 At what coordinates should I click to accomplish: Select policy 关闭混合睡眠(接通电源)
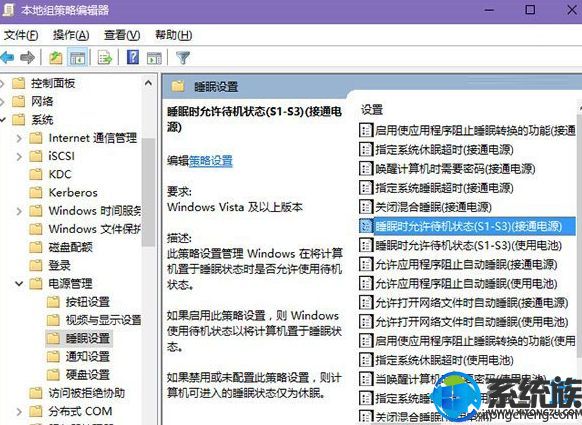(x=433, y=207)
